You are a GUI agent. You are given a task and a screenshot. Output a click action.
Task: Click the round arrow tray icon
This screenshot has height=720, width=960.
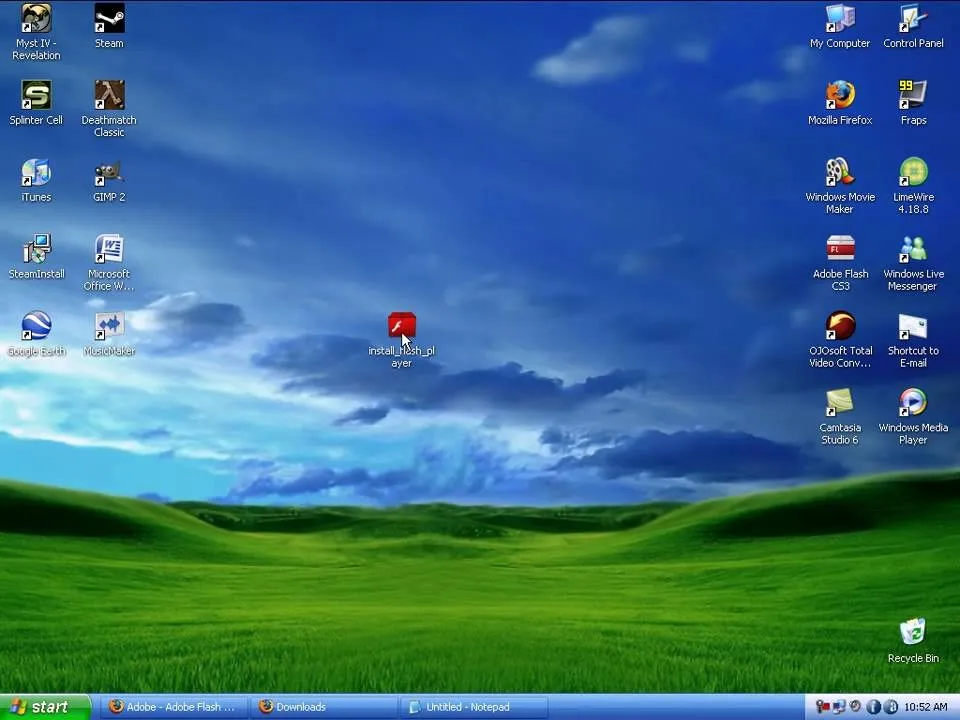(856, 707)
